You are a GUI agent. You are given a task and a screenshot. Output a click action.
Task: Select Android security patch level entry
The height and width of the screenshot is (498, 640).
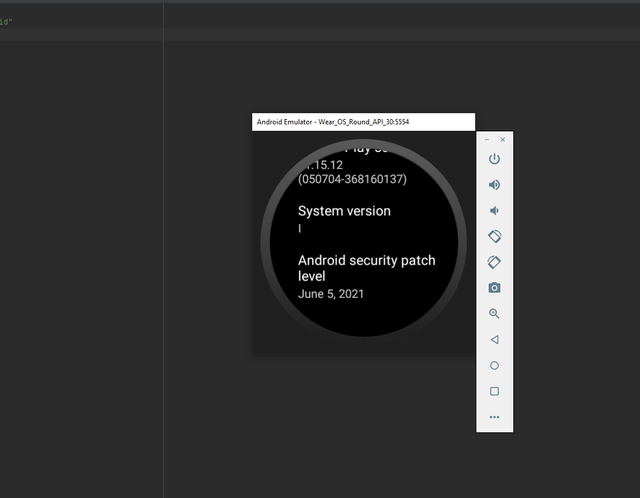click(367, 277)
